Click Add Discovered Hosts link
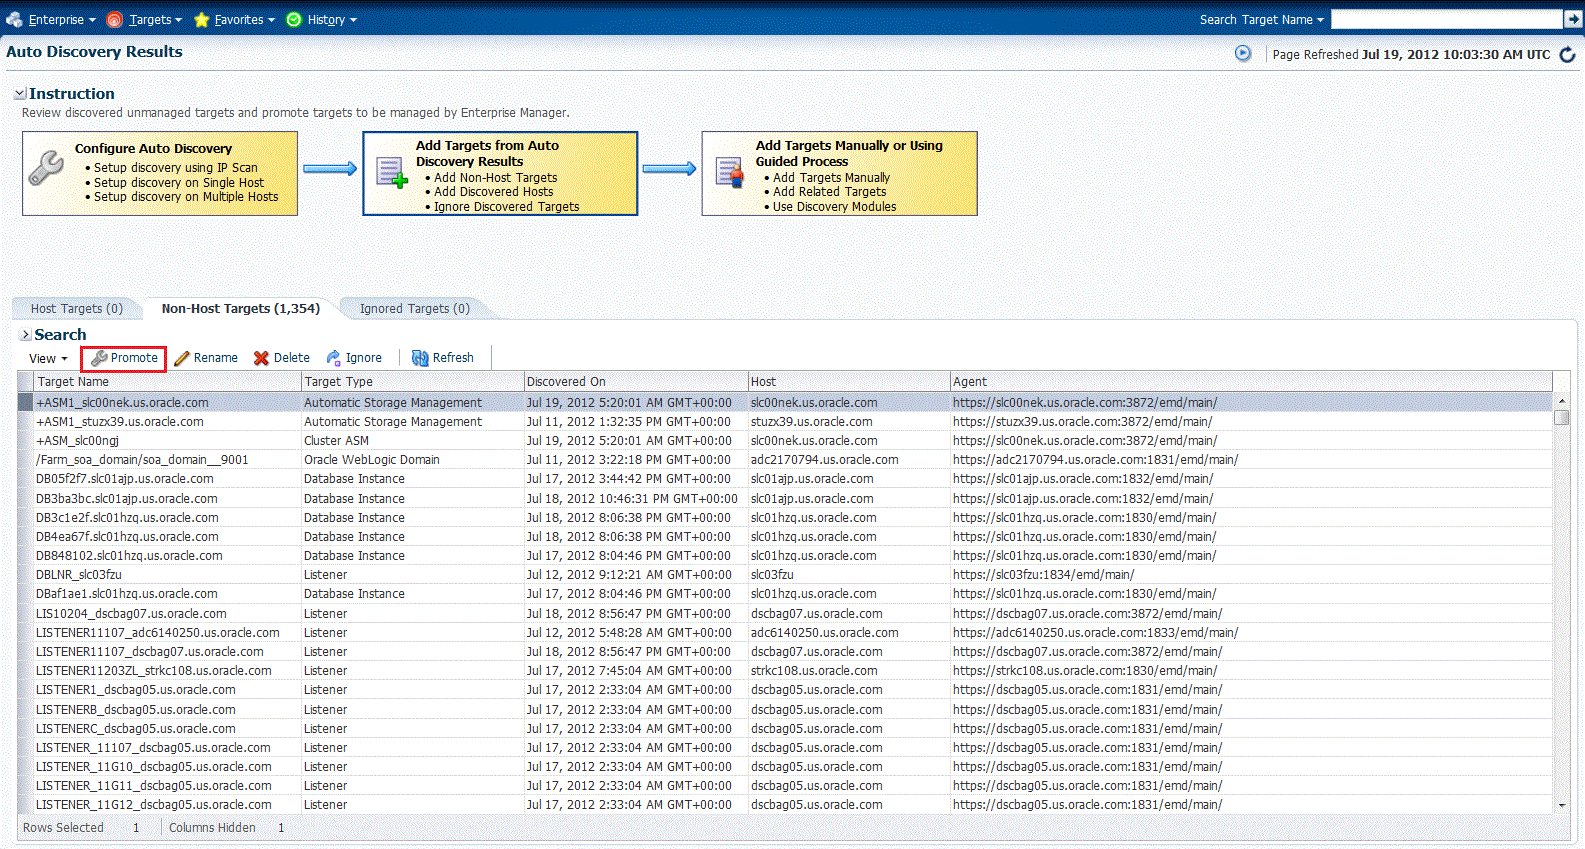The image size is (1585, 849). tap(494, 191)
